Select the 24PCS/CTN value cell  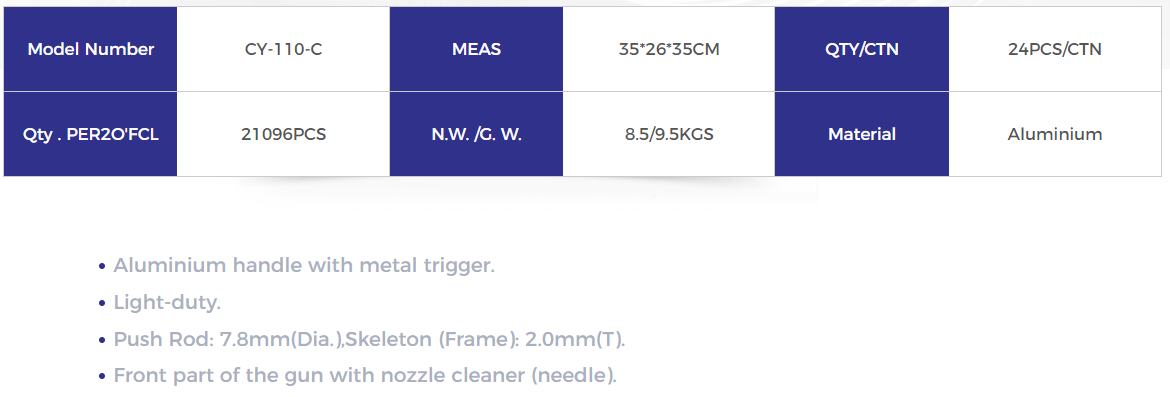[x=1055, y=49]
